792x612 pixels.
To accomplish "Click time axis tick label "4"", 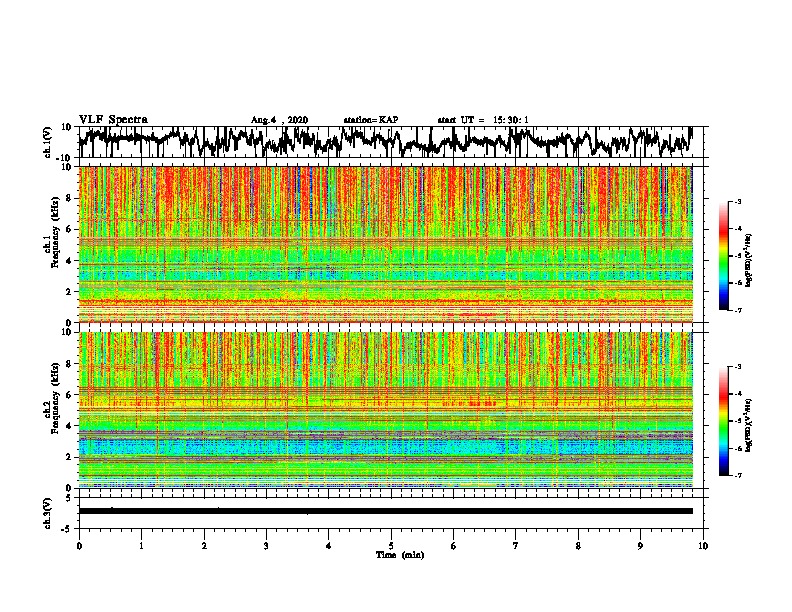I will click(329, 546).
